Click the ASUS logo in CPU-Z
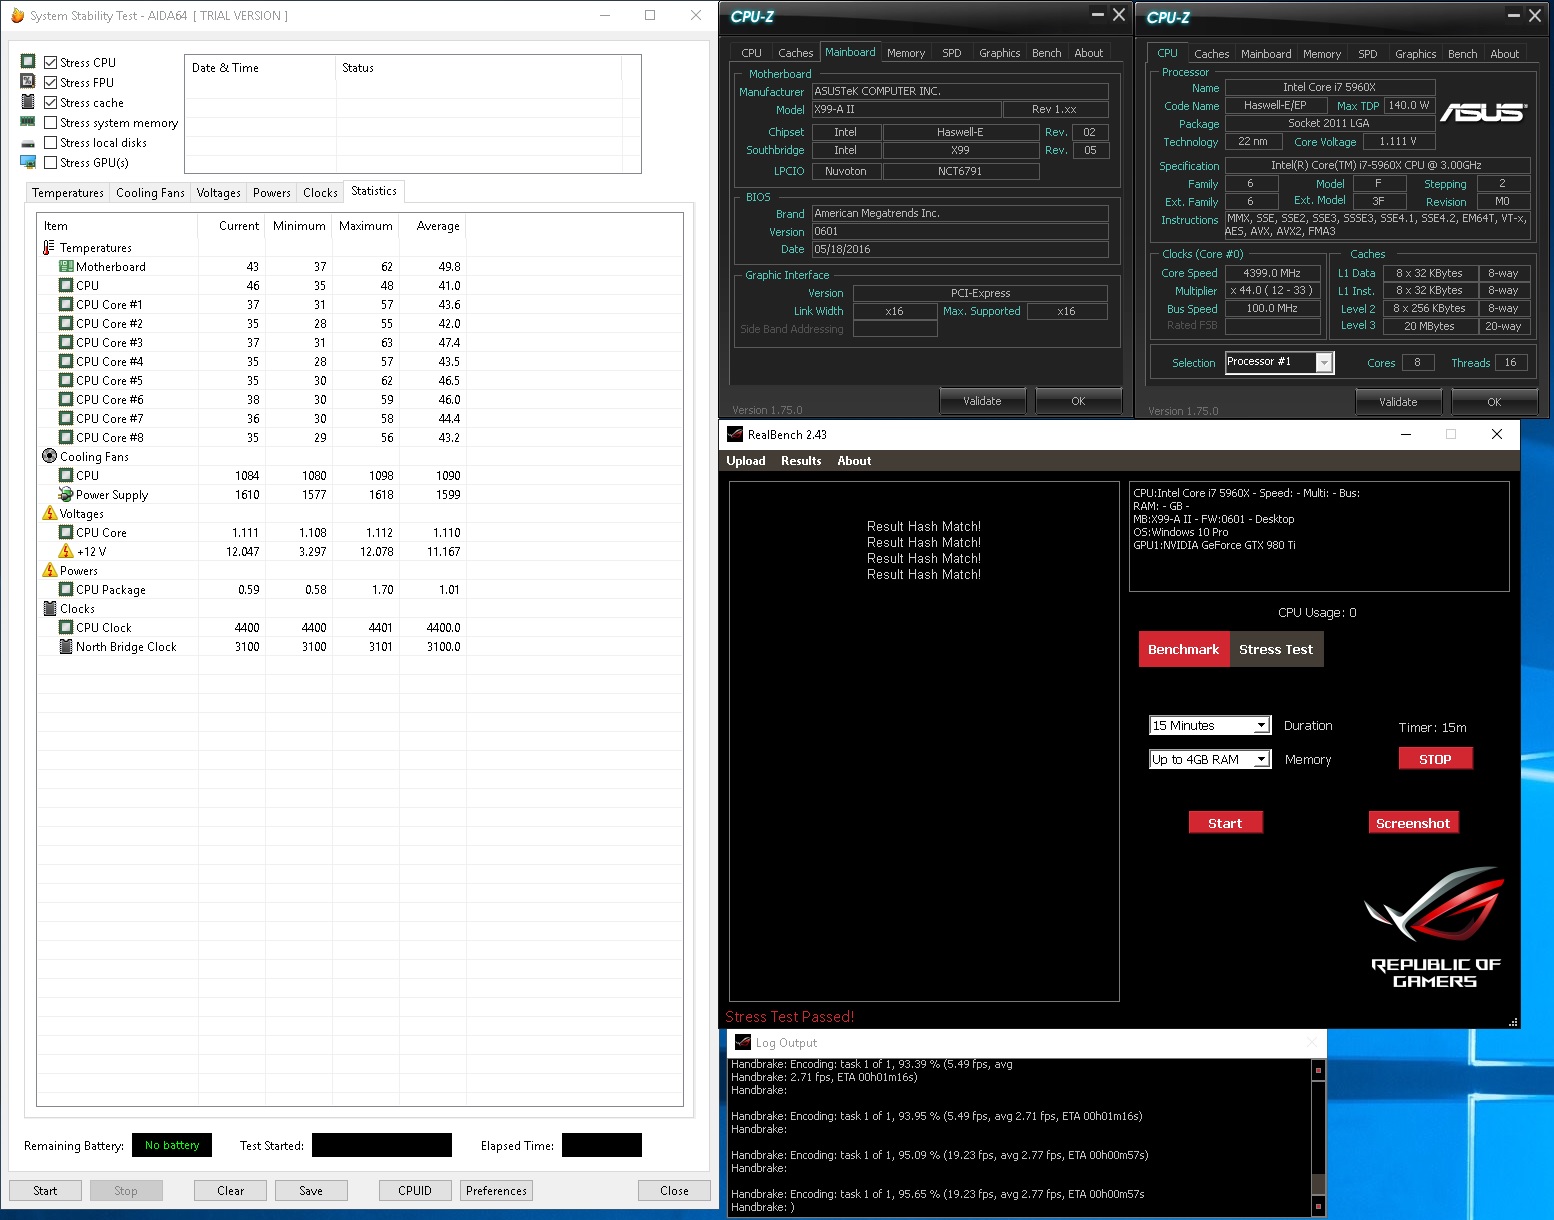The width and height of the screenshot is (1554, 1220). pyautogui.click(x=1483, y=112)
